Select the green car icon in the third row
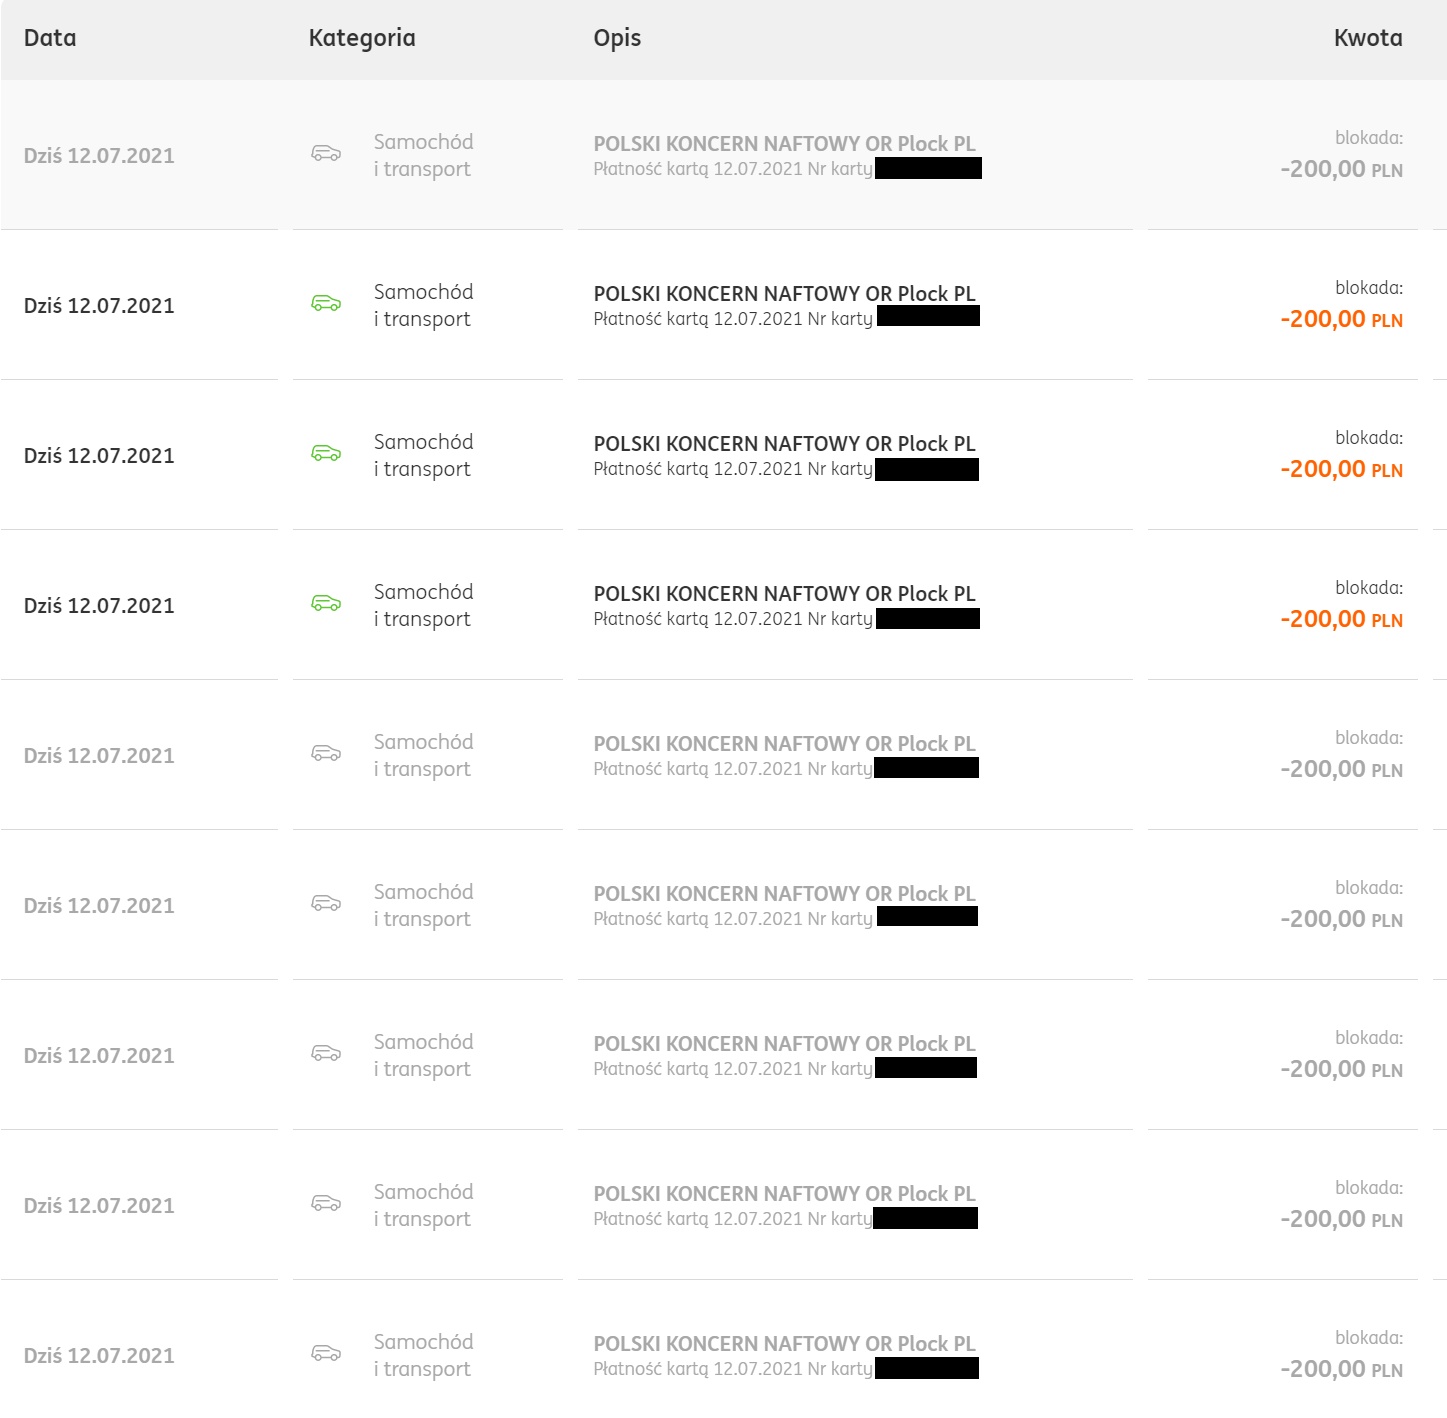 tap(326, 453)
